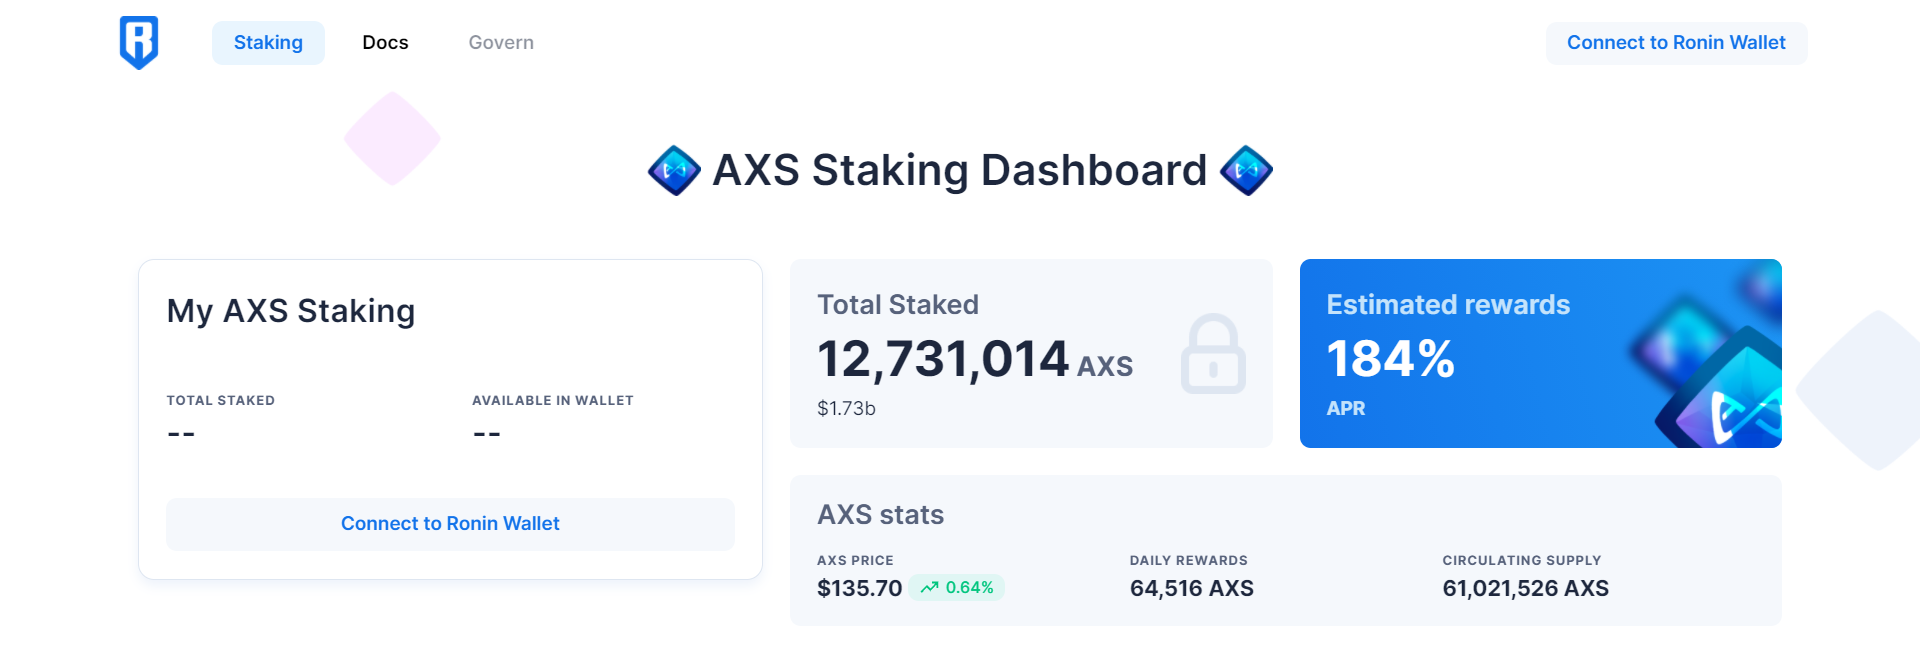Open the Staking tab
This screenshot has width=1920, height=668.
tap(268, 43)
